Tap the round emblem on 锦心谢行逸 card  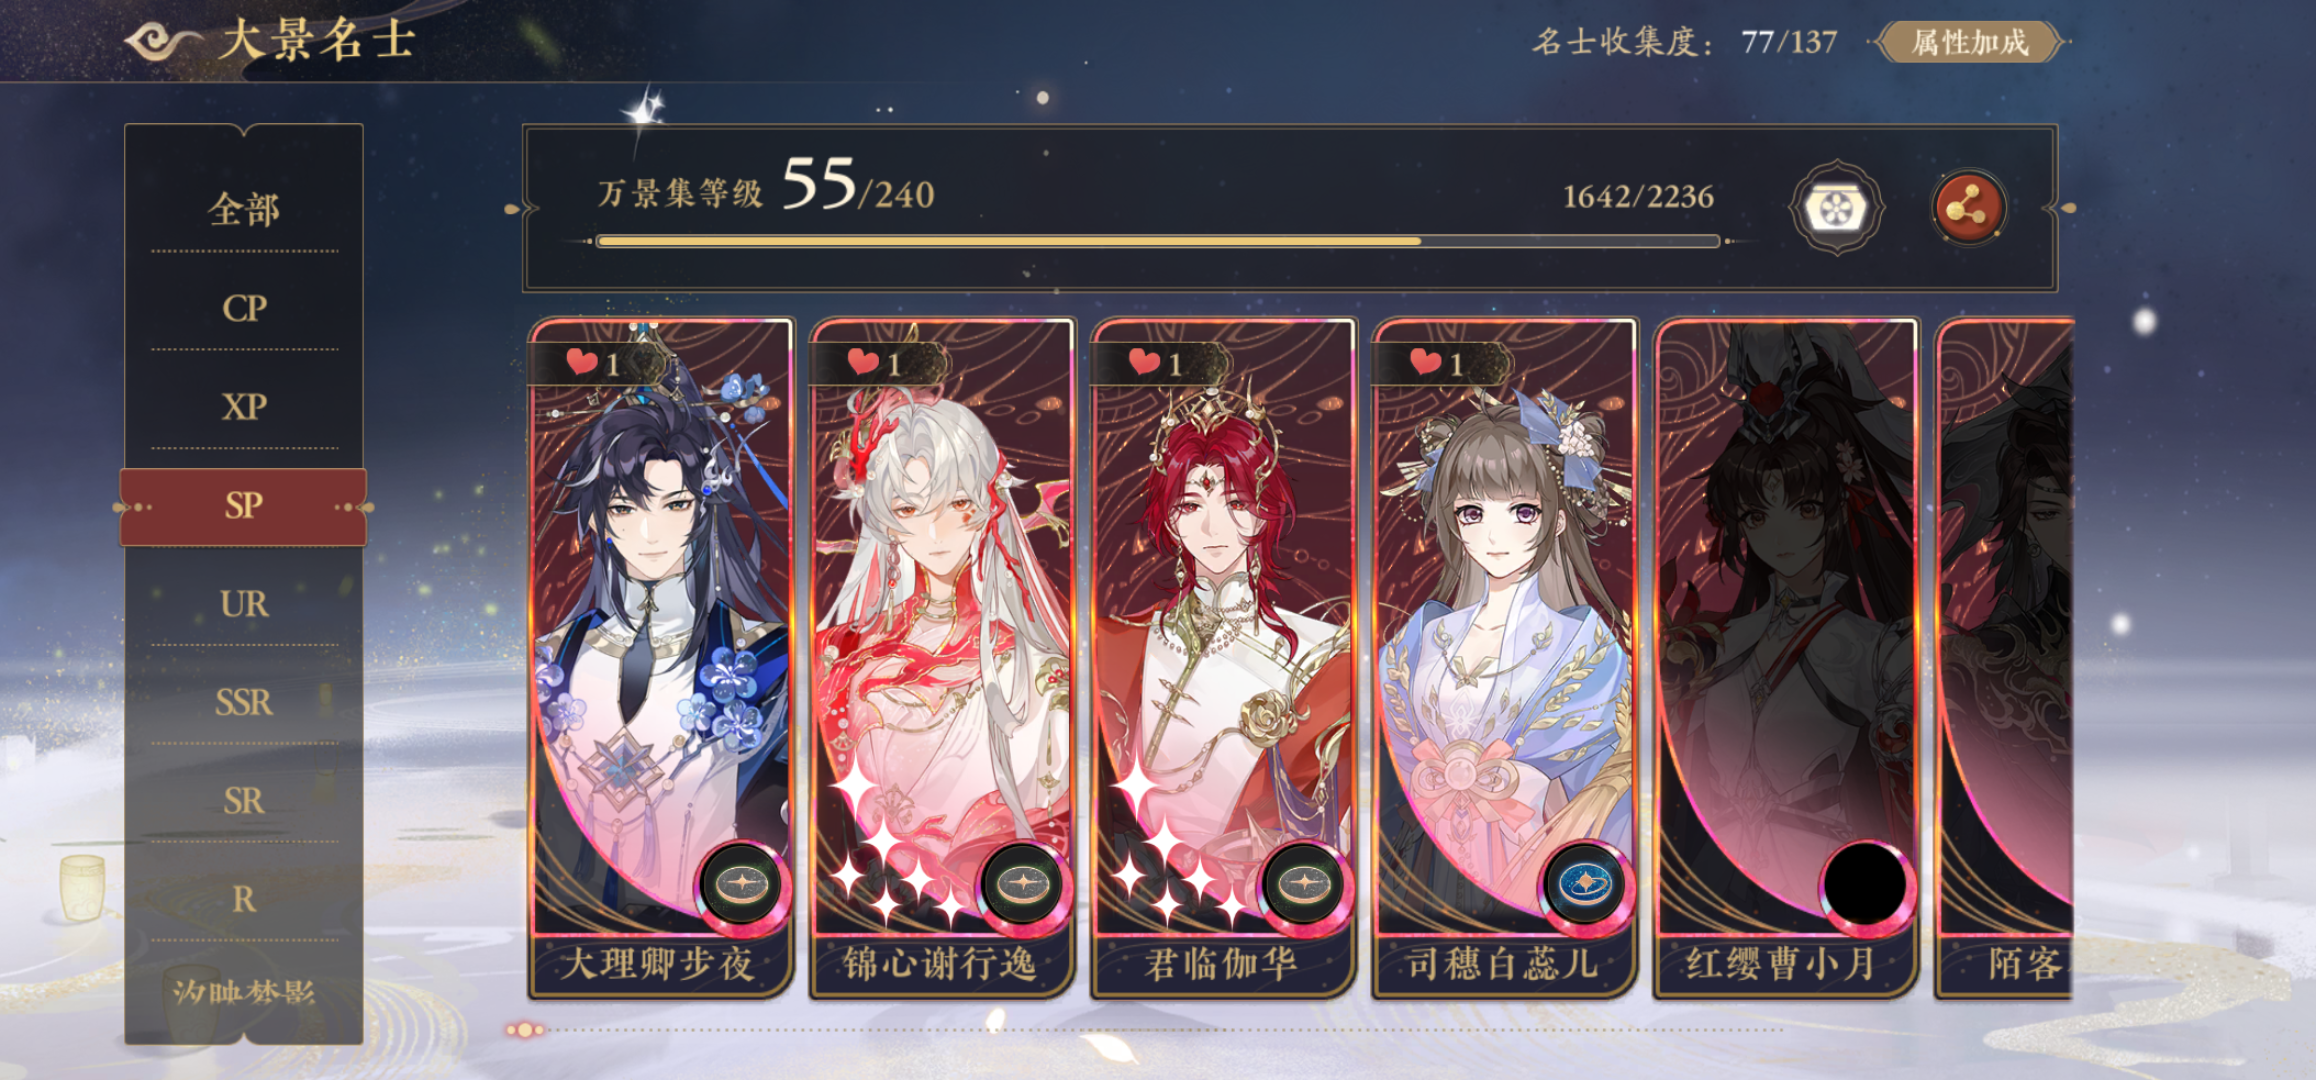[x=1023, y=884]
